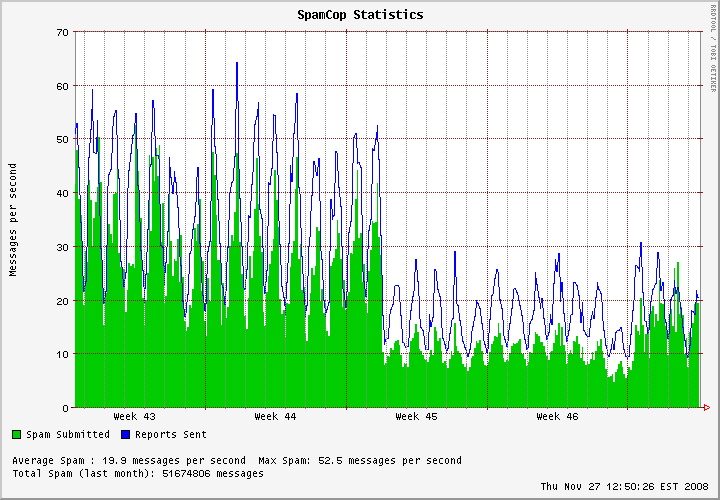Click the 50 tick on the y-axis
The image size is (720, 500).
[x=61, y=139]
